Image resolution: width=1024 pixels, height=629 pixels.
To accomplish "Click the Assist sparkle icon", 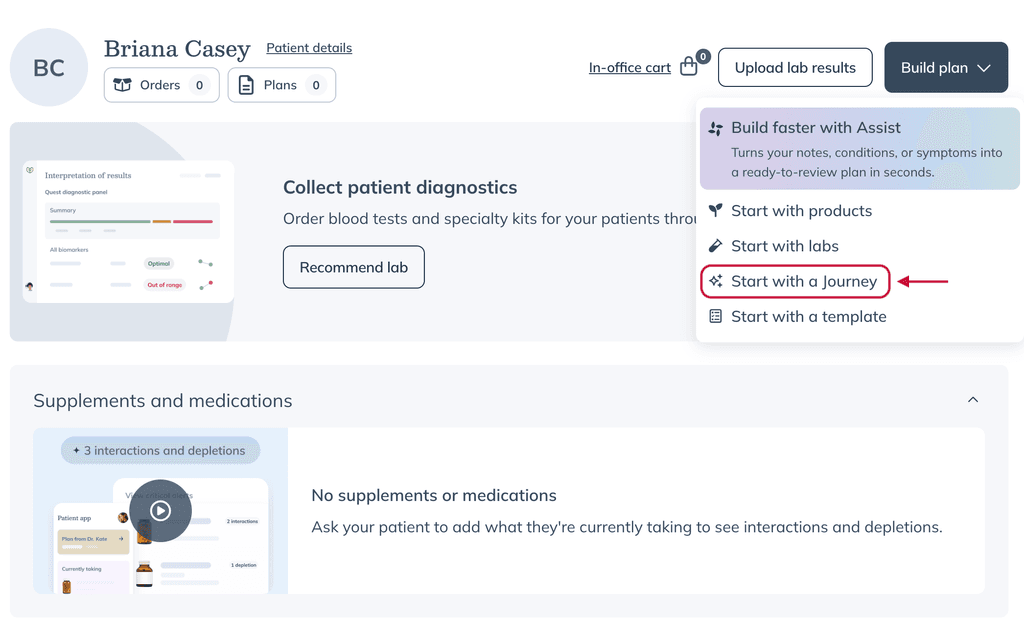I will point(716,129).
